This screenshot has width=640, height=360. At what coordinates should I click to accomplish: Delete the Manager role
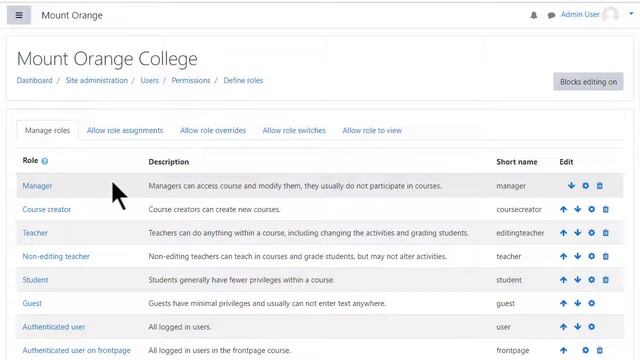[600, 186]
